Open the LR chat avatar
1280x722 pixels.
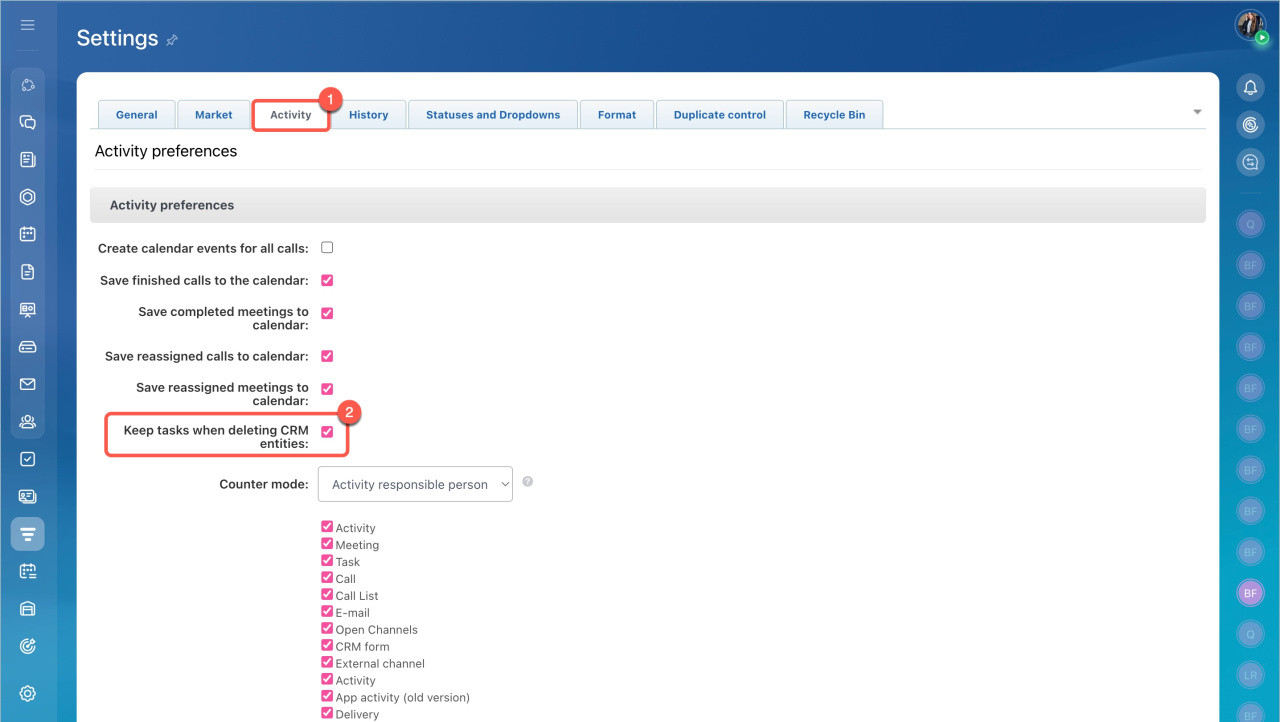1250,676
